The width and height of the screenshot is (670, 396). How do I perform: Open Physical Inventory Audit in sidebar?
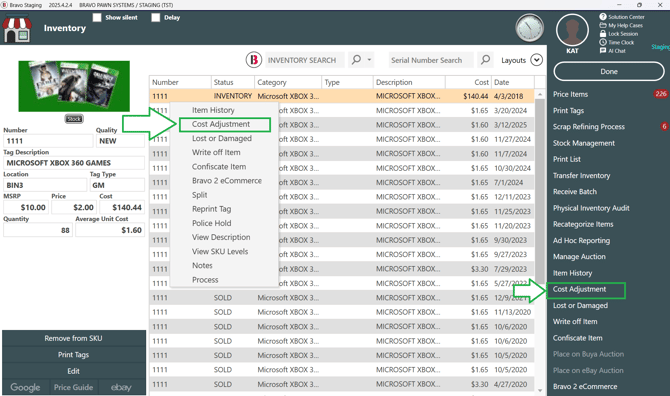click(591, 208)
